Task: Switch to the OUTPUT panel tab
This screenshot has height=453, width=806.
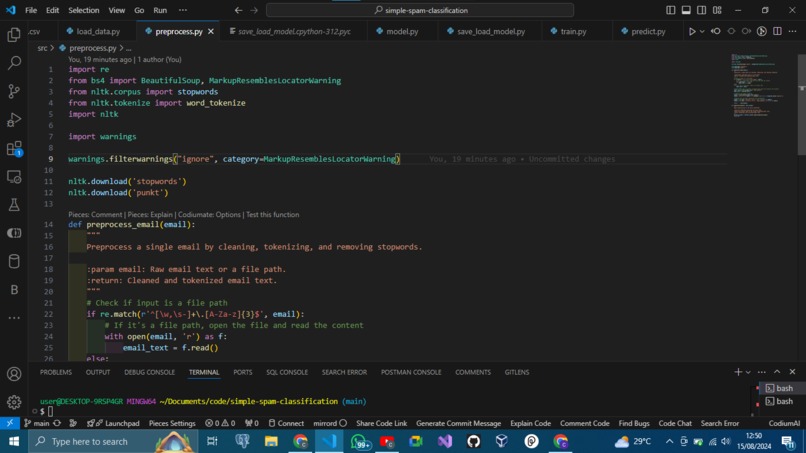Action: coord(98,372)
